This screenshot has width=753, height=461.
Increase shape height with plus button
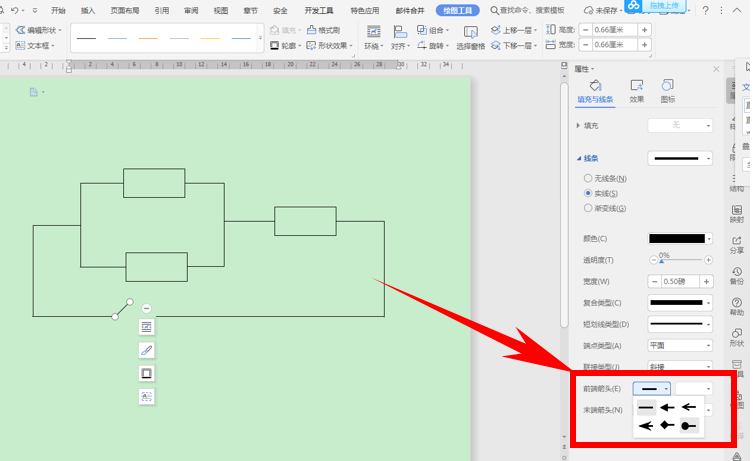click(x=644, y=30)
